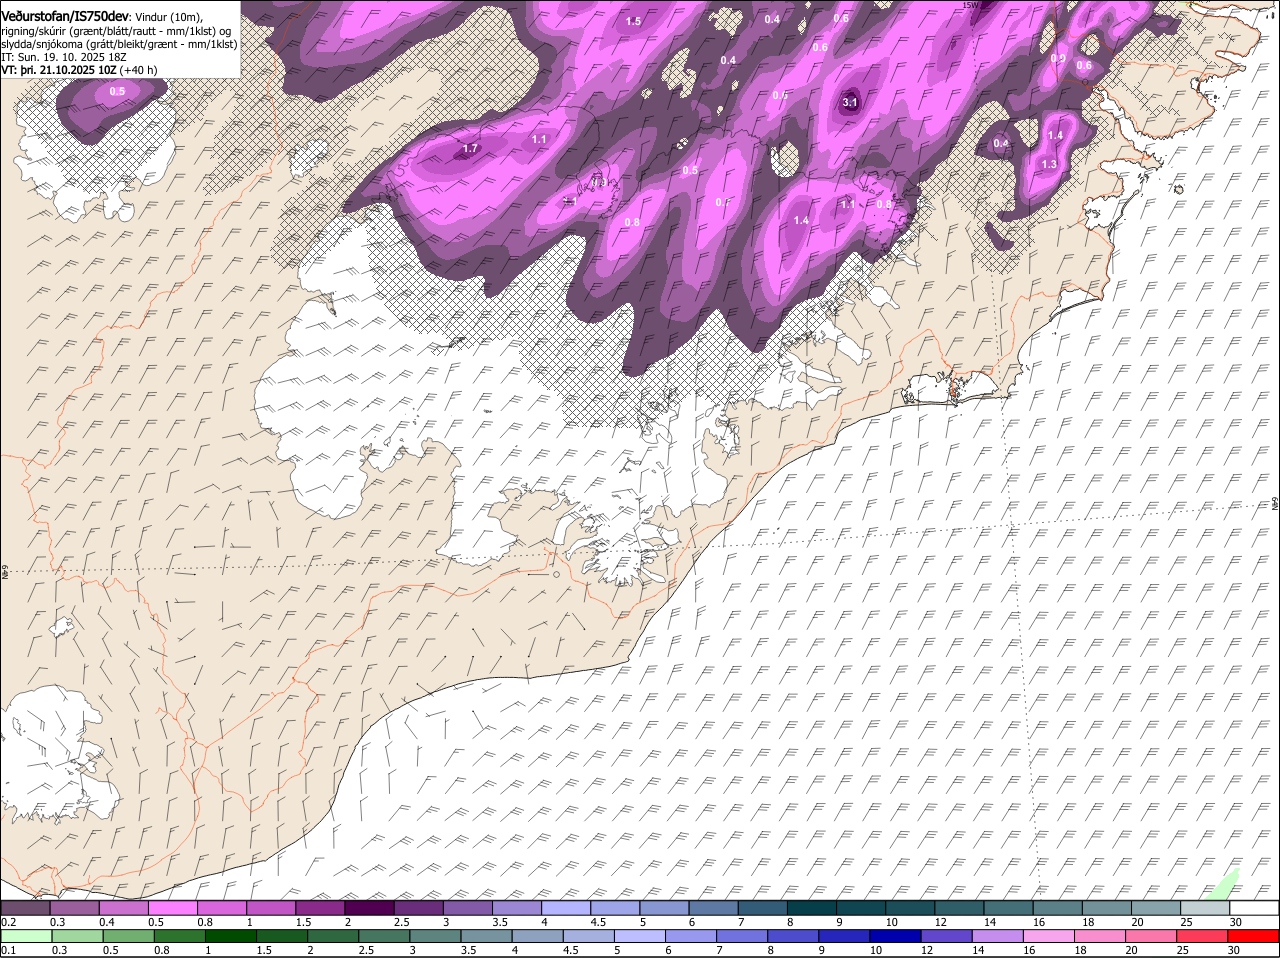The width and height of the screenshot is (1280, 958).
Task: Click upper legend swatch between 4 and 4.5
Action: (x=566, y=907)
